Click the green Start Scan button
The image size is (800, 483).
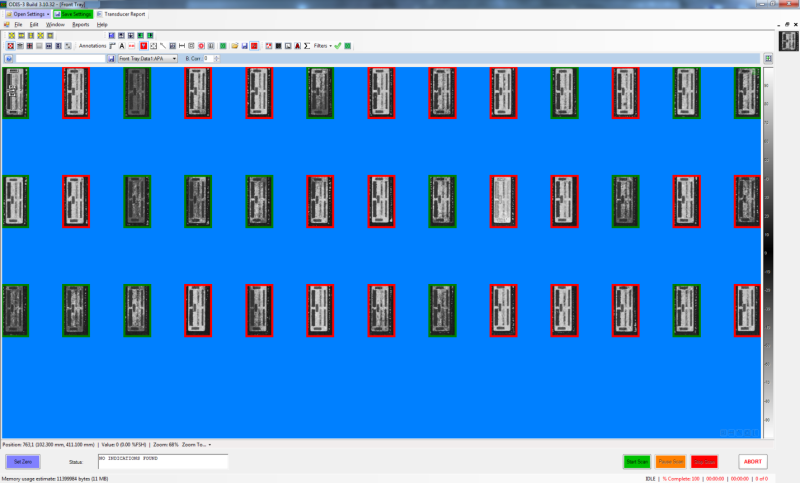(x=636, y=461)
